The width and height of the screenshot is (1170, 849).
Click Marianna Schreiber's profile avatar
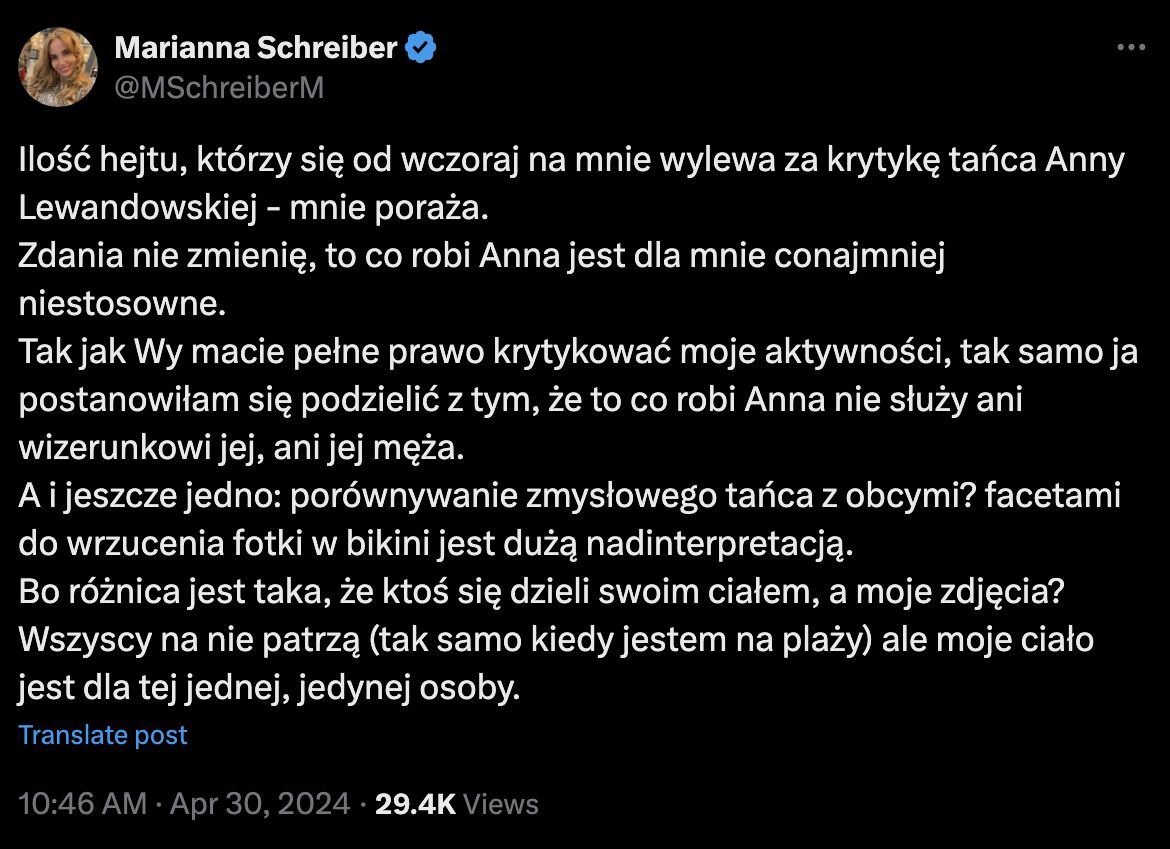click(58, 67)
